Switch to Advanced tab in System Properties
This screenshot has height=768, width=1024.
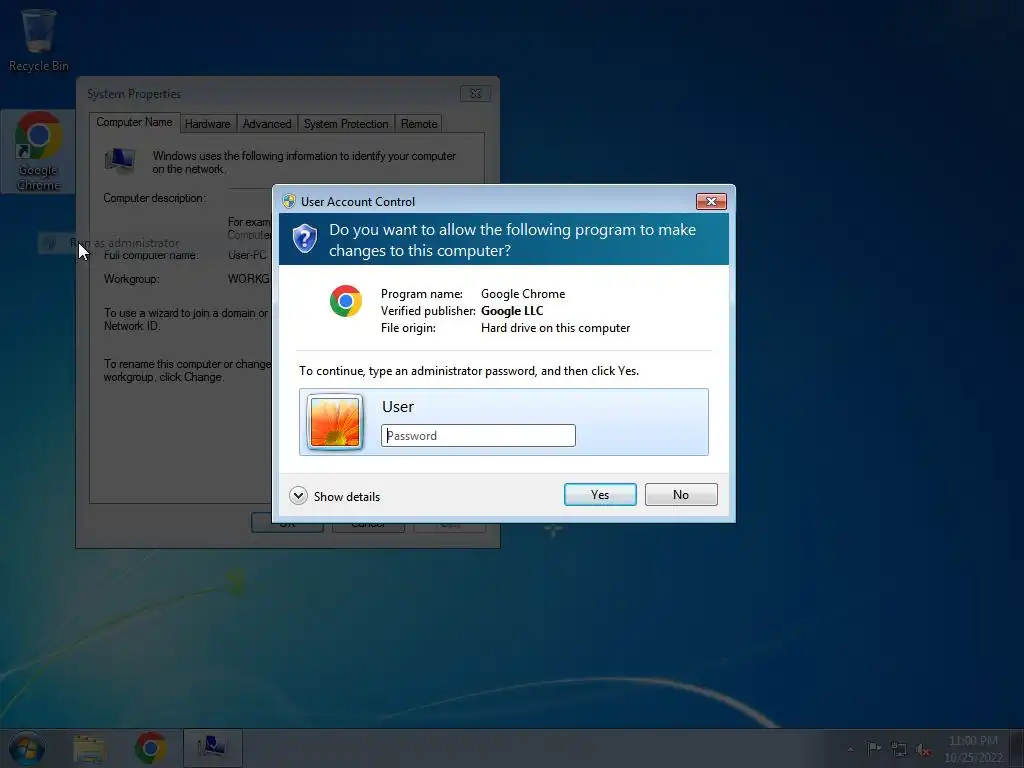266,123
